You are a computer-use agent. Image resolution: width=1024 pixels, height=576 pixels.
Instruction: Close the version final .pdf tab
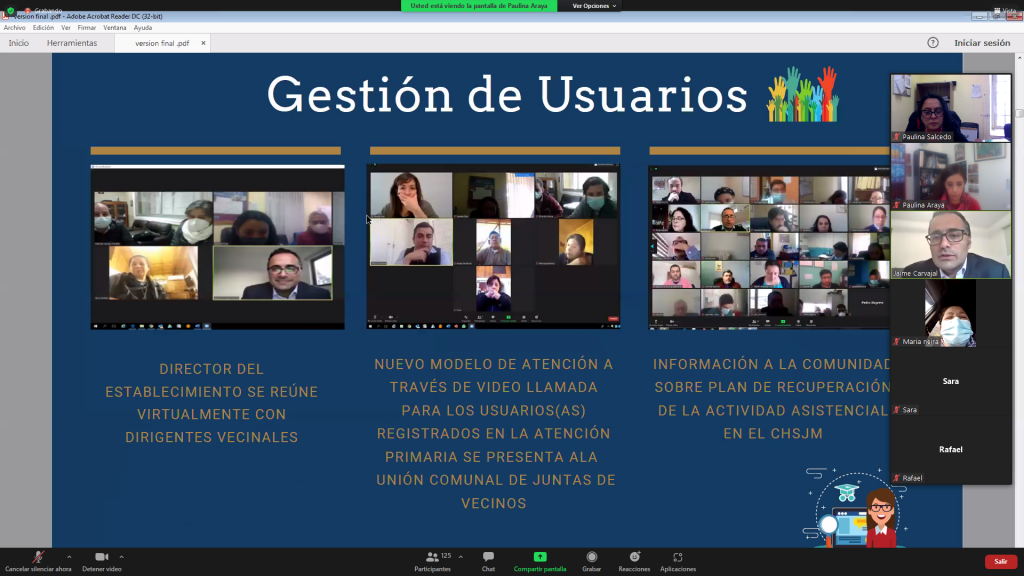coord(202,43)
